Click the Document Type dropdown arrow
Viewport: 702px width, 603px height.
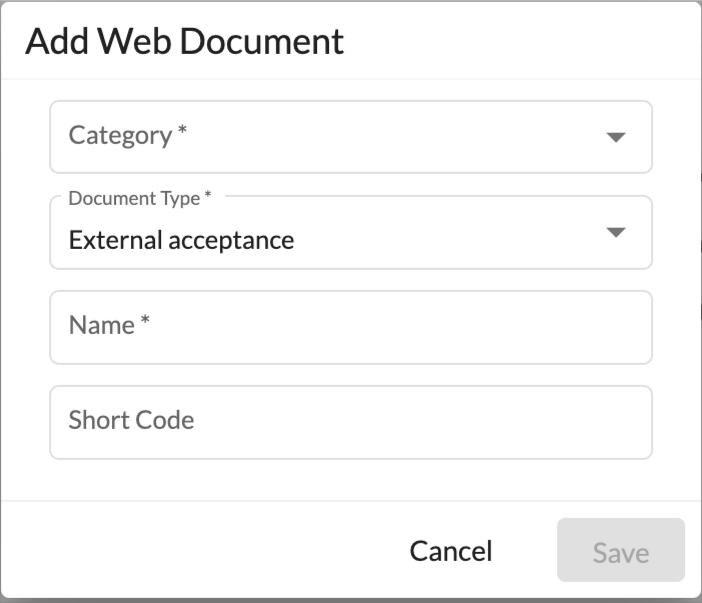[616, 232]
